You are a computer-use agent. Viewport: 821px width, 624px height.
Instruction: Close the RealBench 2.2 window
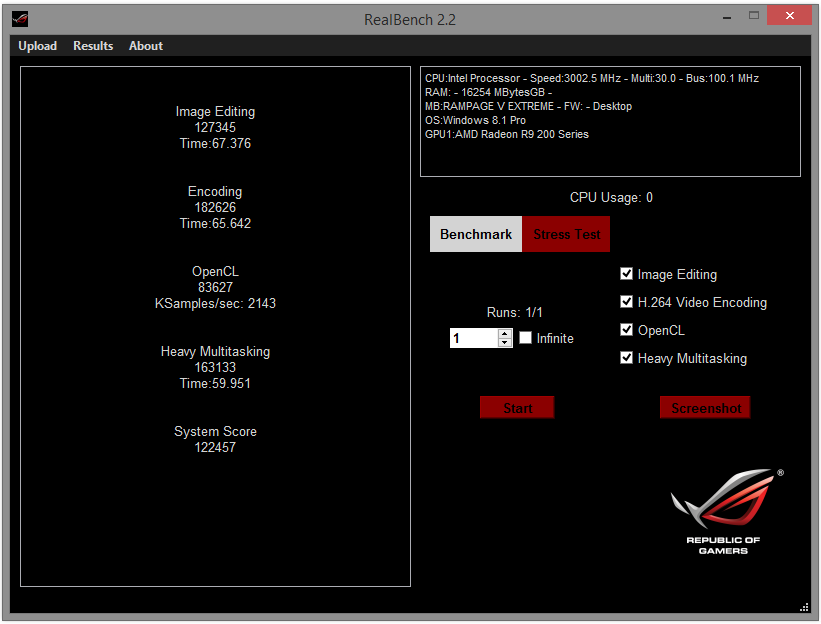tap(789, 16)
